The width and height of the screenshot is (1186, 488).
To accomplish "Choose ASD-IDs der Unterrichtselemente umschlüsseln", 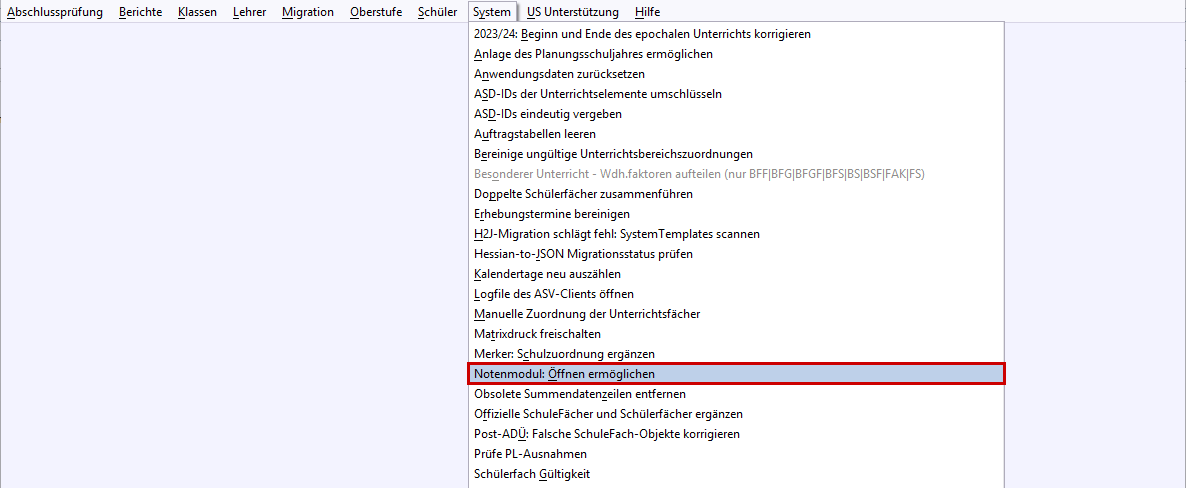I will [737, 95].
